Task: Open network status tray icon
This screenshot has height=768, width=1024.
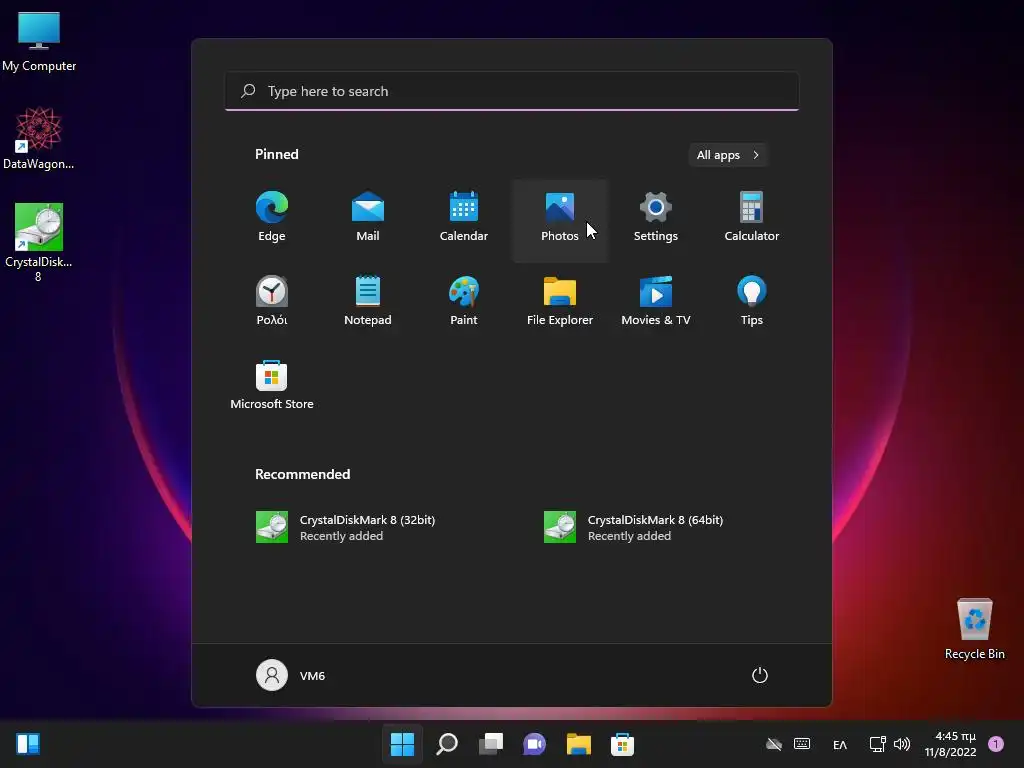Action: (877, 744)
